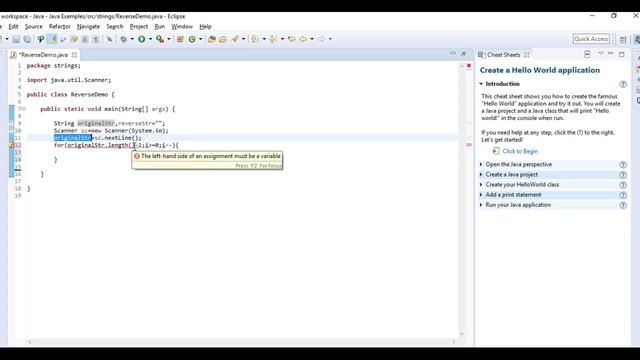640x360 pixels.
Task: Open the Debug button dropdown arrow
Action: tap(132, 39)
